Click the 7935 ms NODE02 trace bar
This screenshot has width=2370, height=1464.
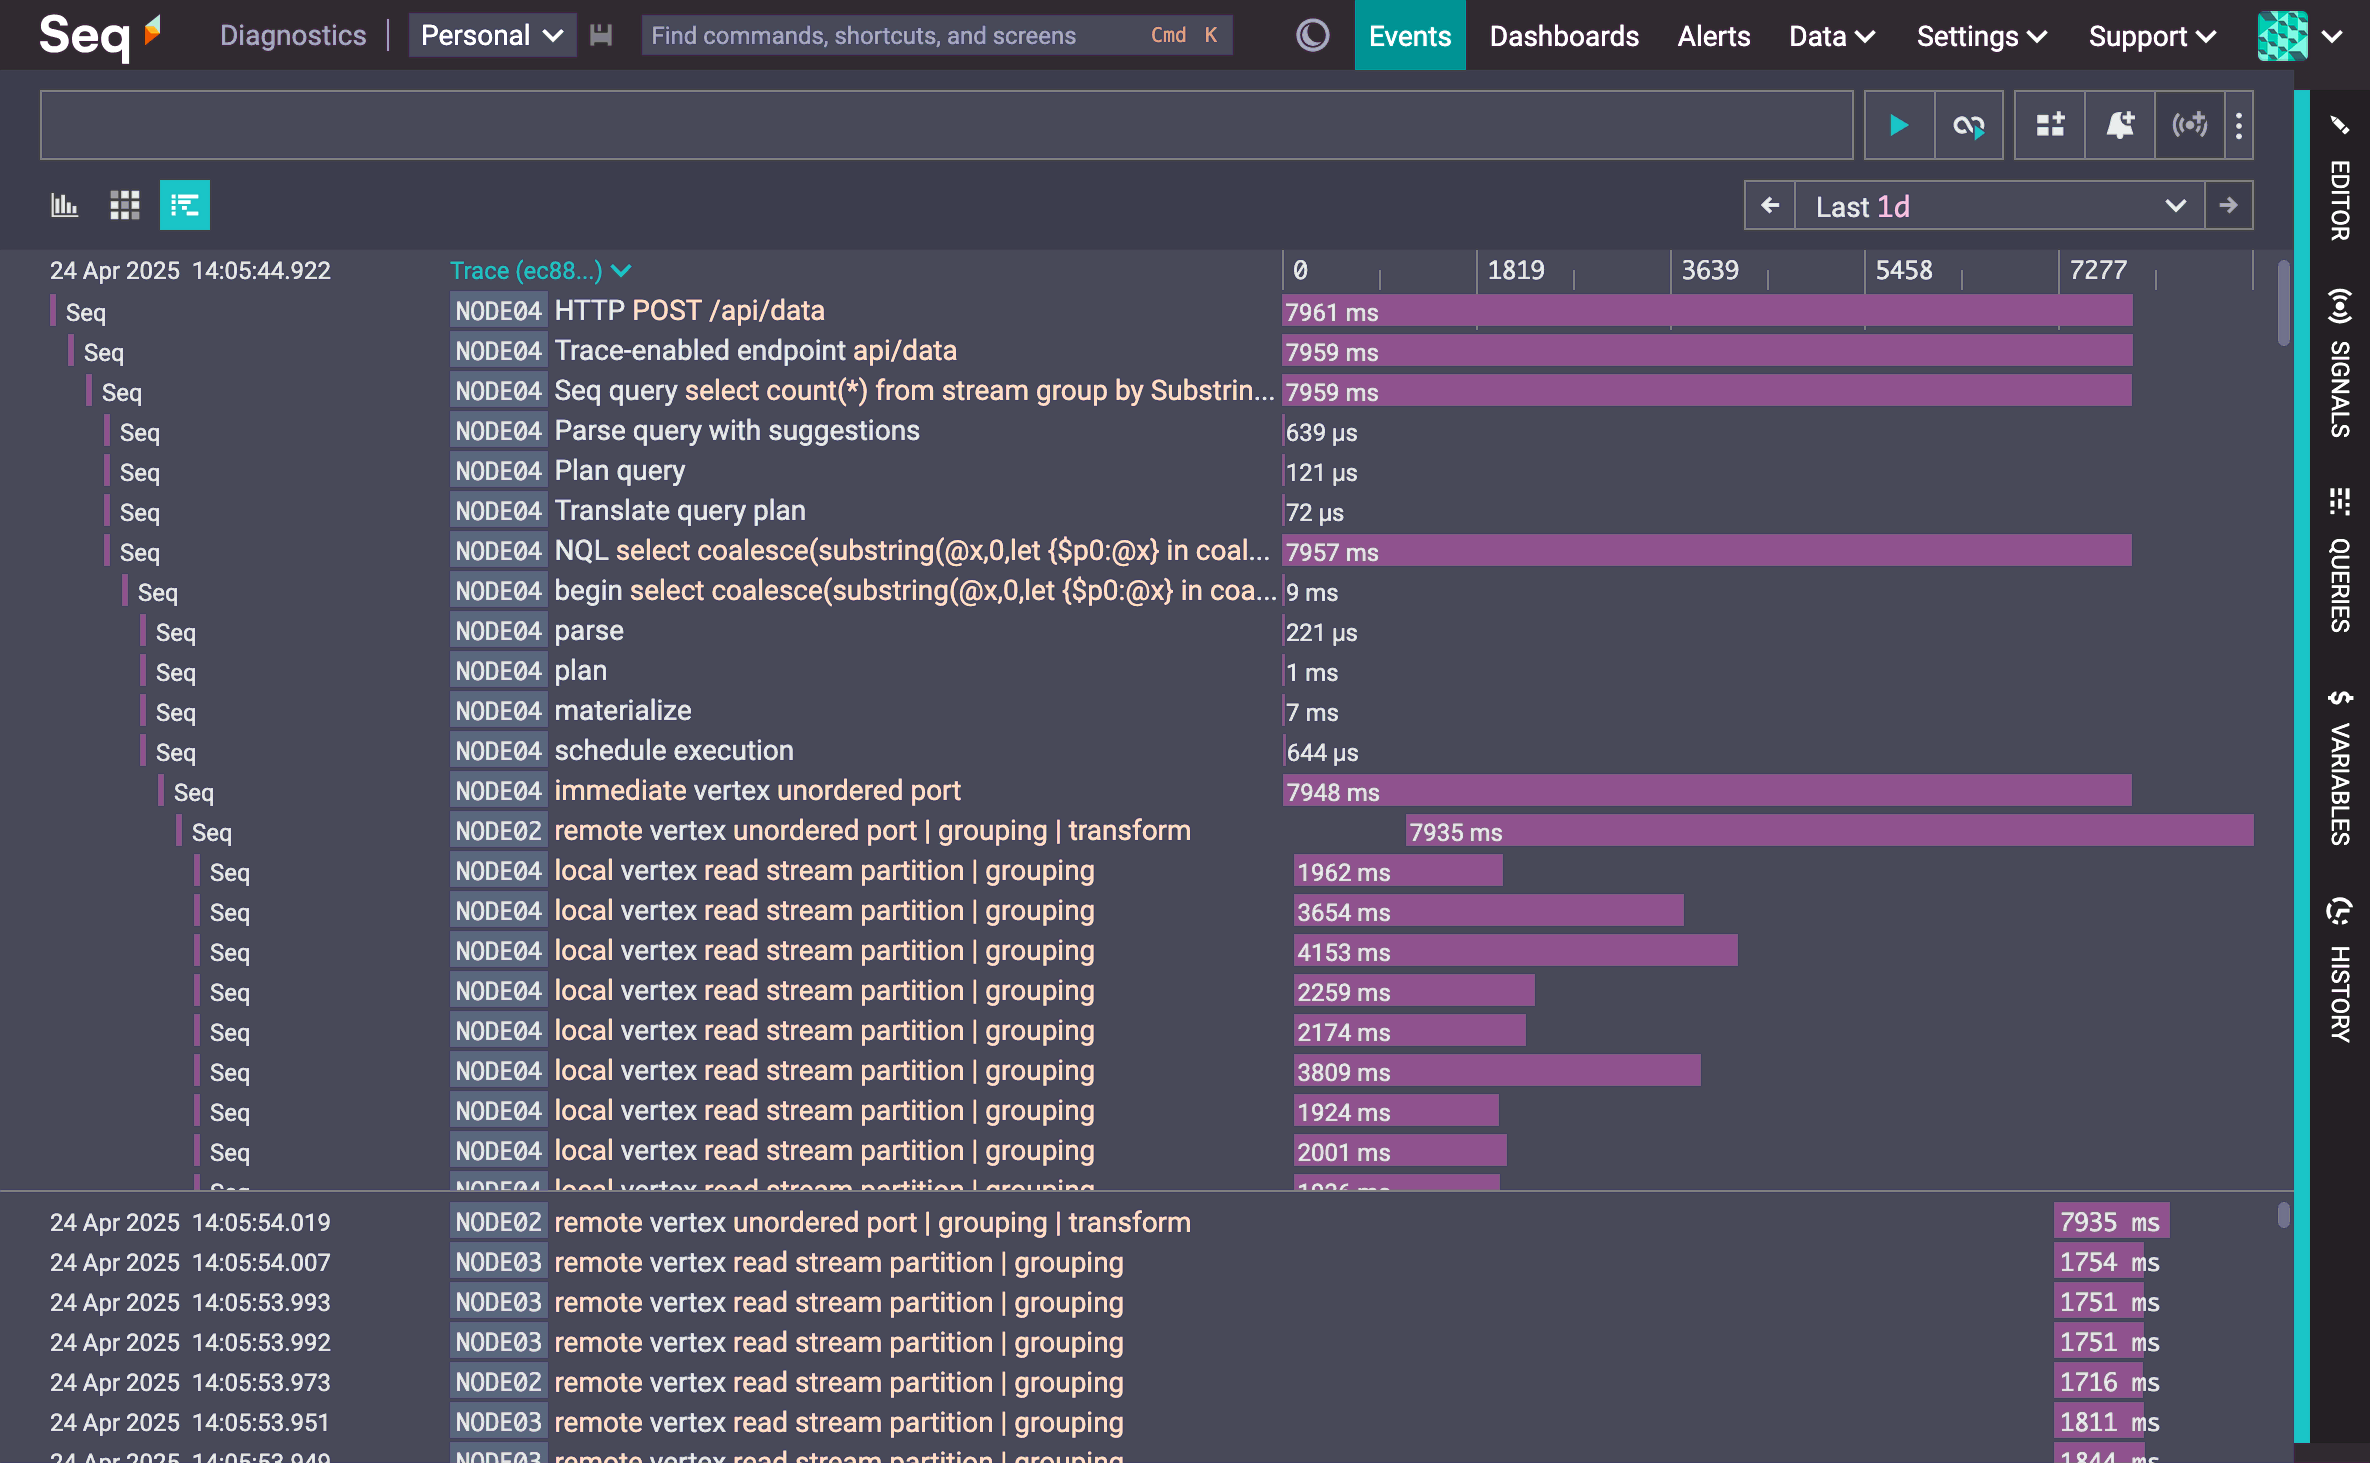[x=1829, y=831]
